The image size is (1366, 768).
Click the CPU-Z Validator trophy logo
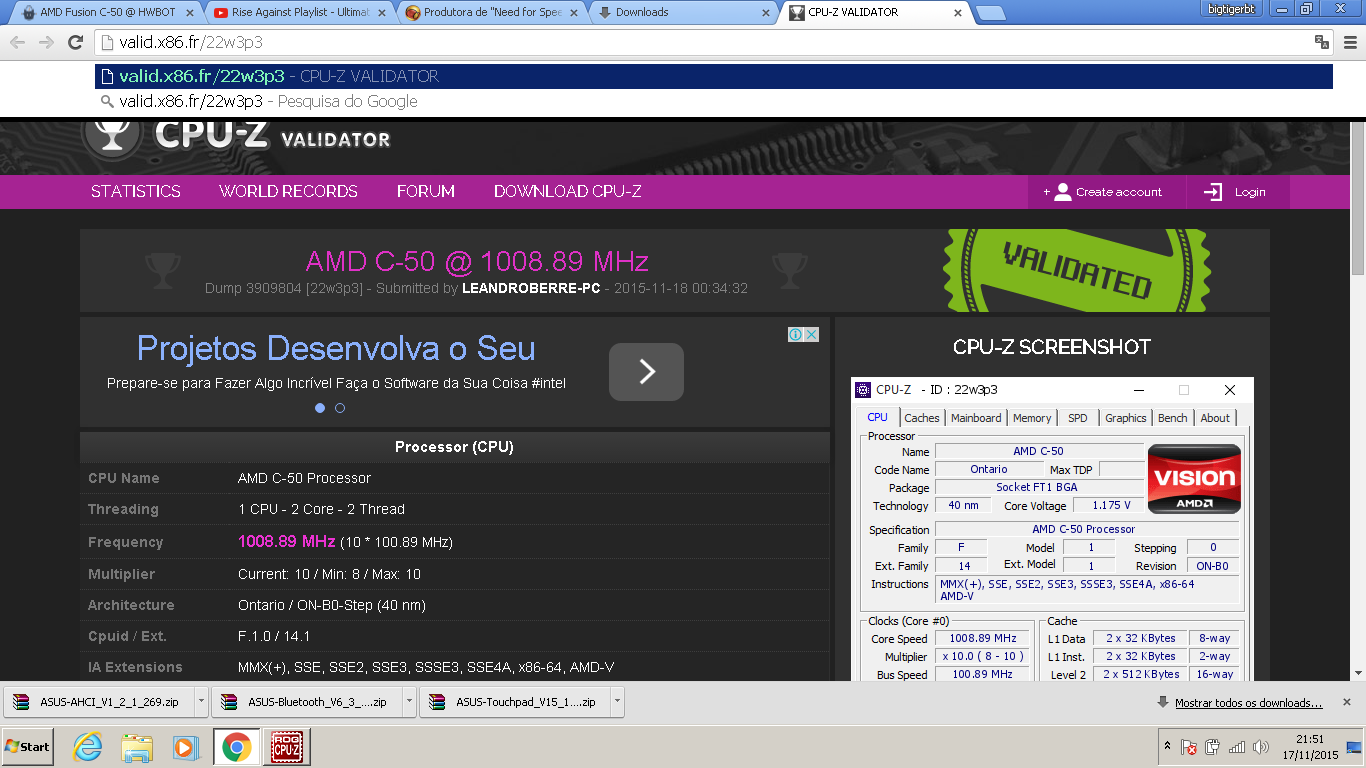[111, 136]
